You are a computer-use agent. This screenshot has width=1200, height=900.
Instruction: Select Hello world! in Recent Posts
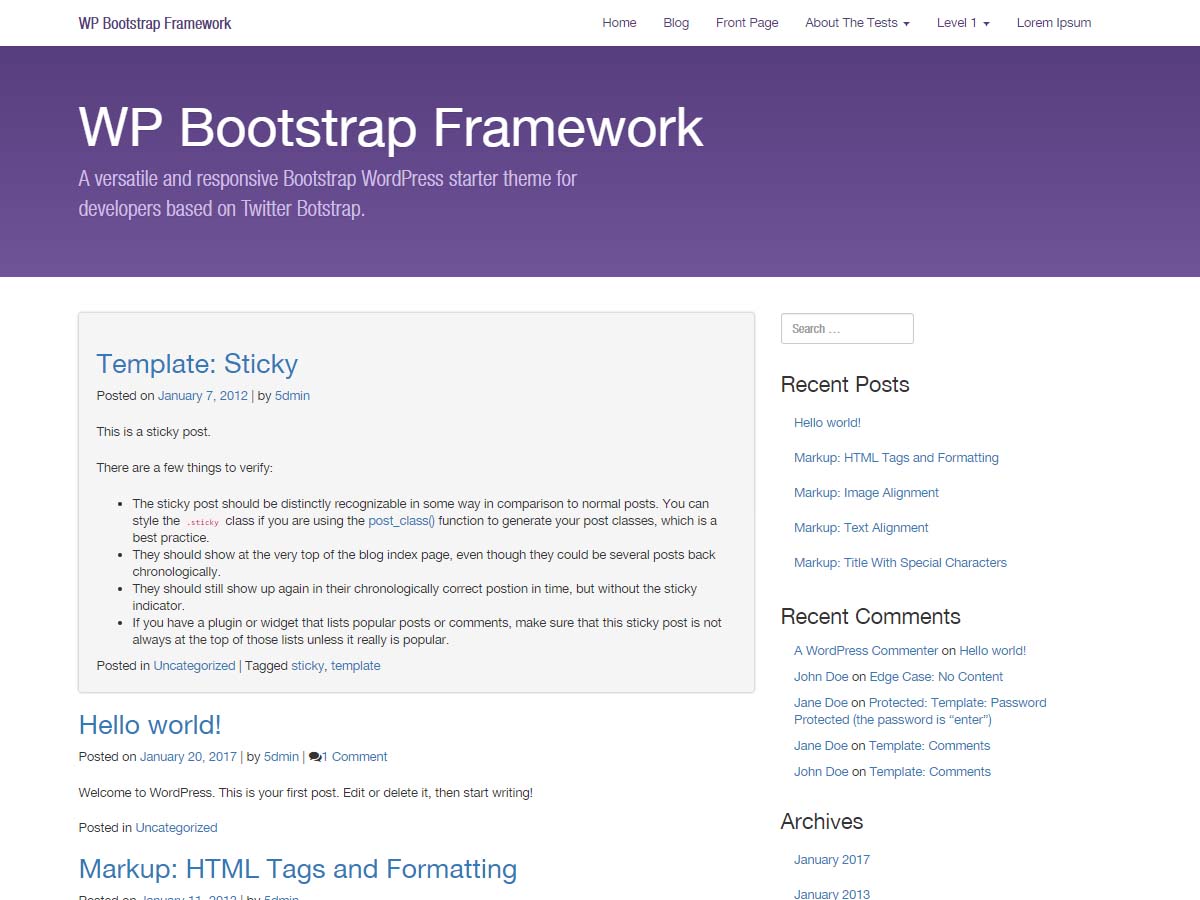pos(827,423)
